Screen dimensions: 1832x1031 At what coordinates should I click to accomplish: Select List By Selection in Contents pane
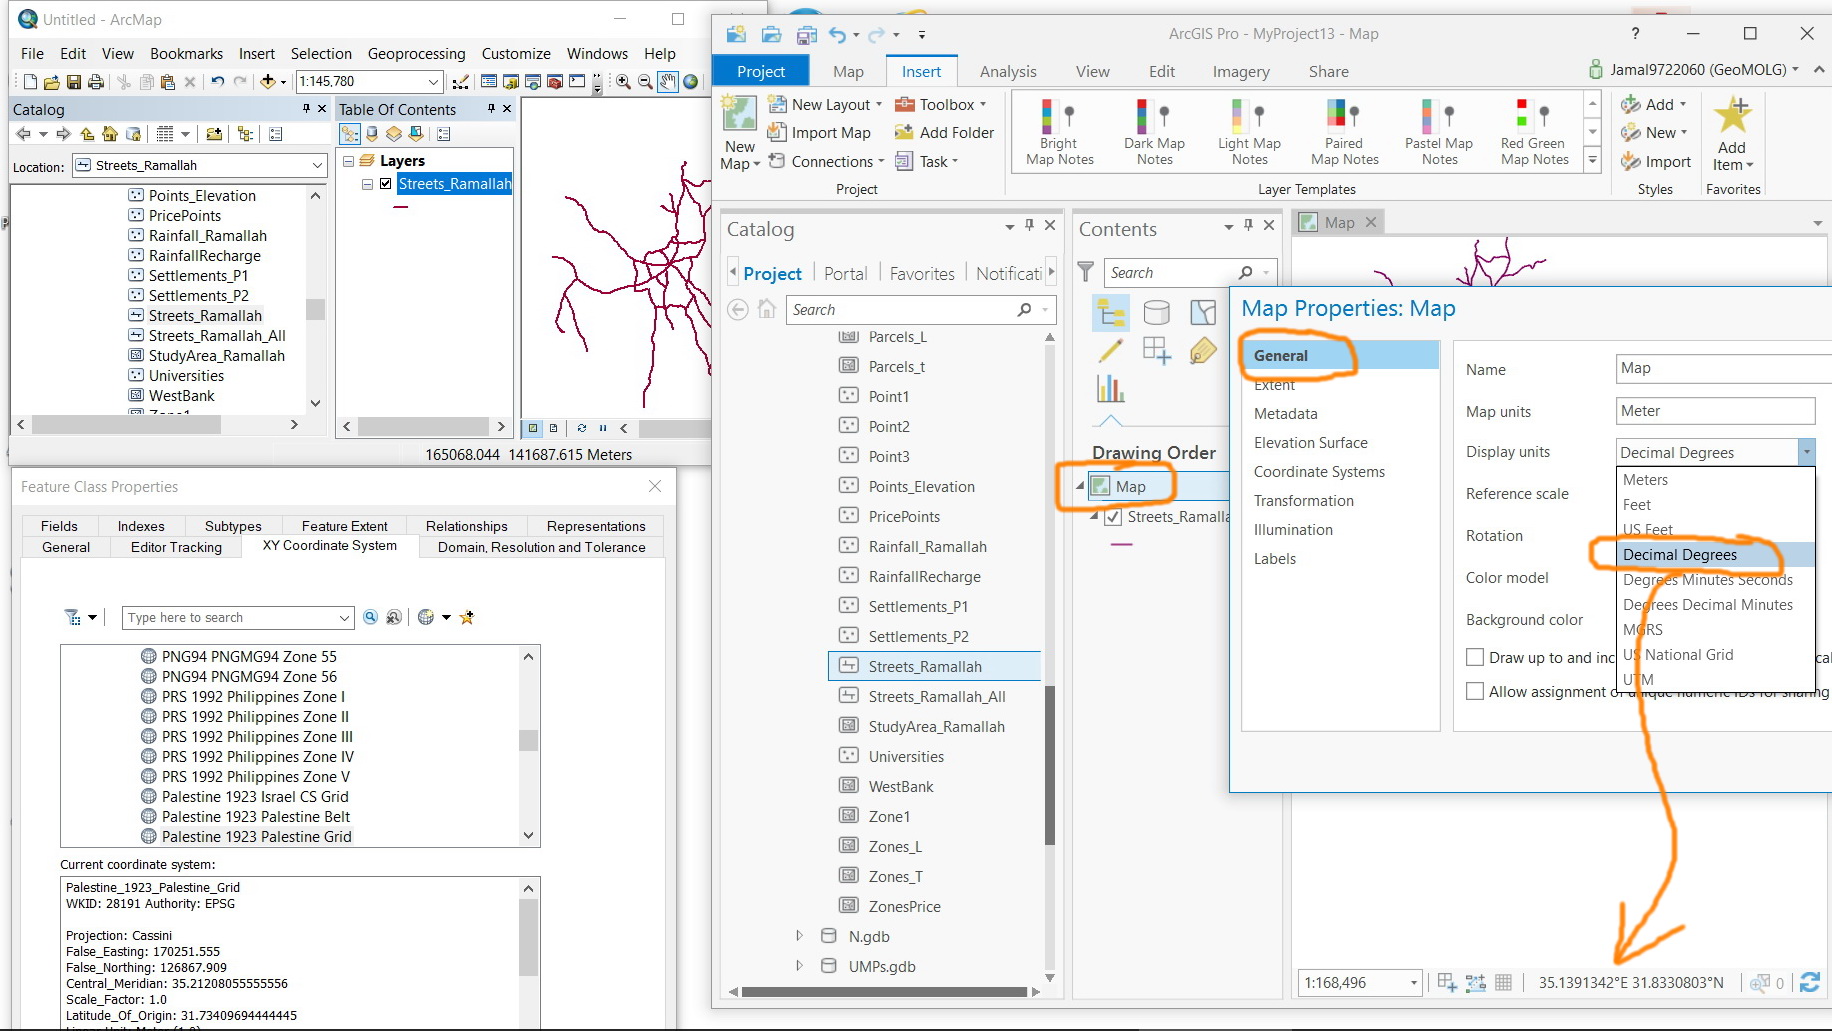[x=1203, y=313]
